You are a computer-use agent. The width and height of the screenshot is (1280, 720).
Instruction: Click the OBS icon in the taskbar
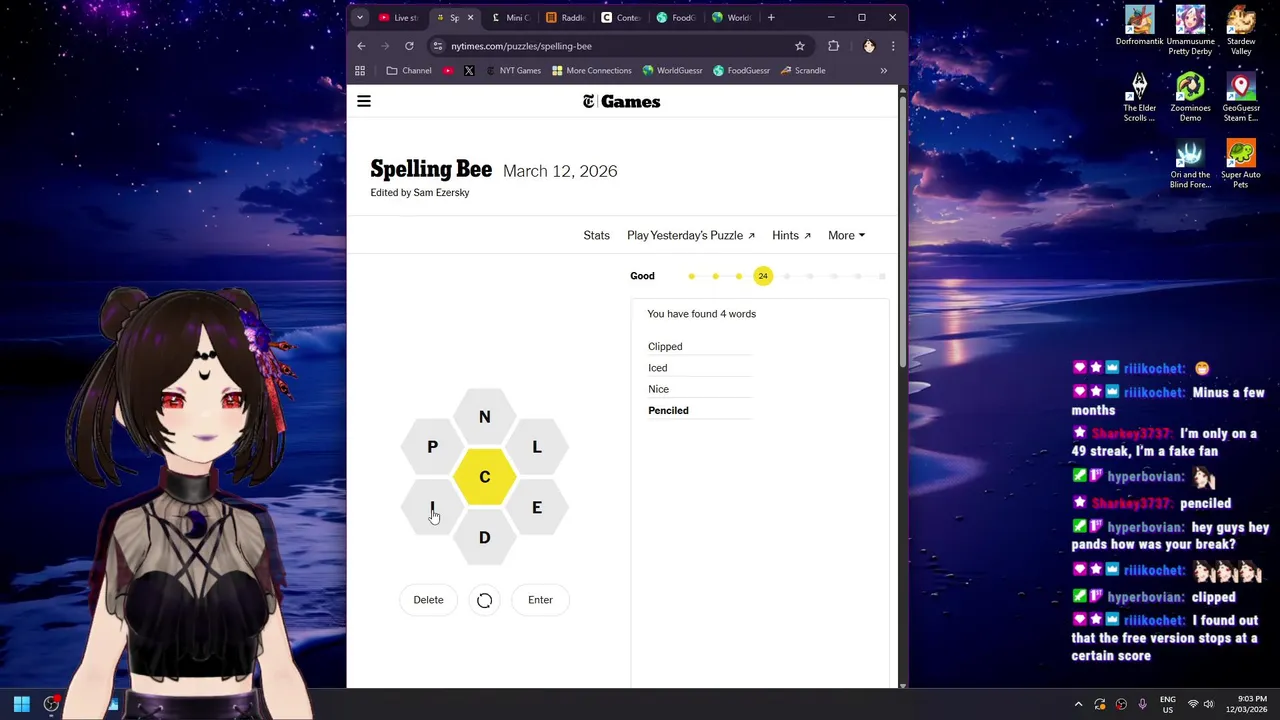(51, 704)
